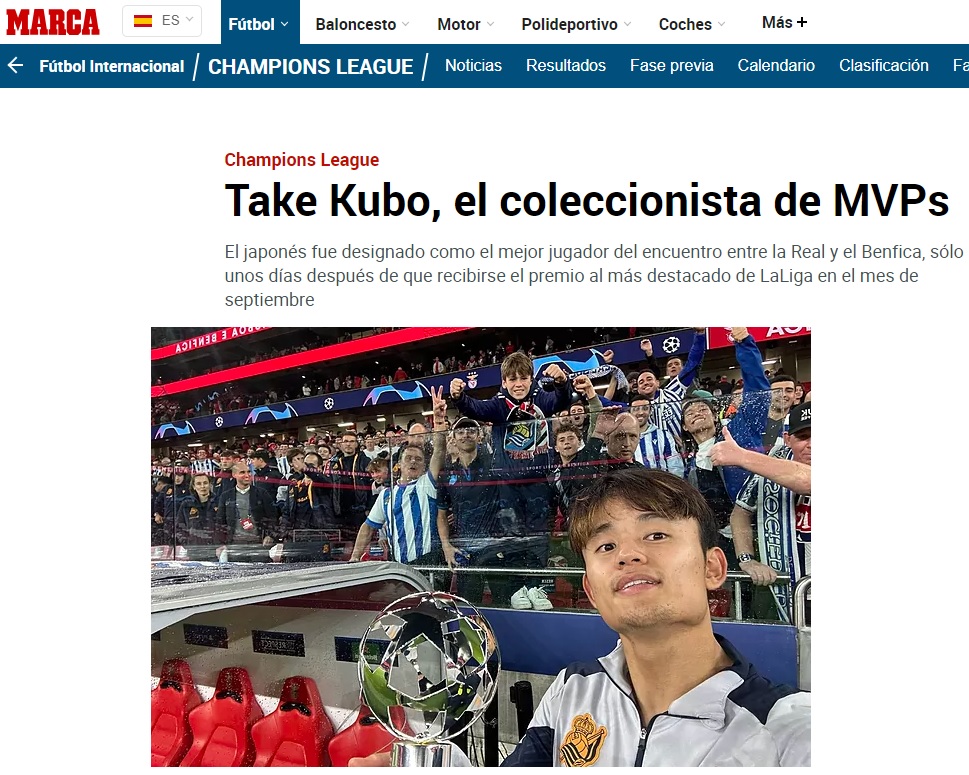The width and height of the screenshot is (969, 775).
Task: Click the Spanish flag icon
Action: [143, 21]
